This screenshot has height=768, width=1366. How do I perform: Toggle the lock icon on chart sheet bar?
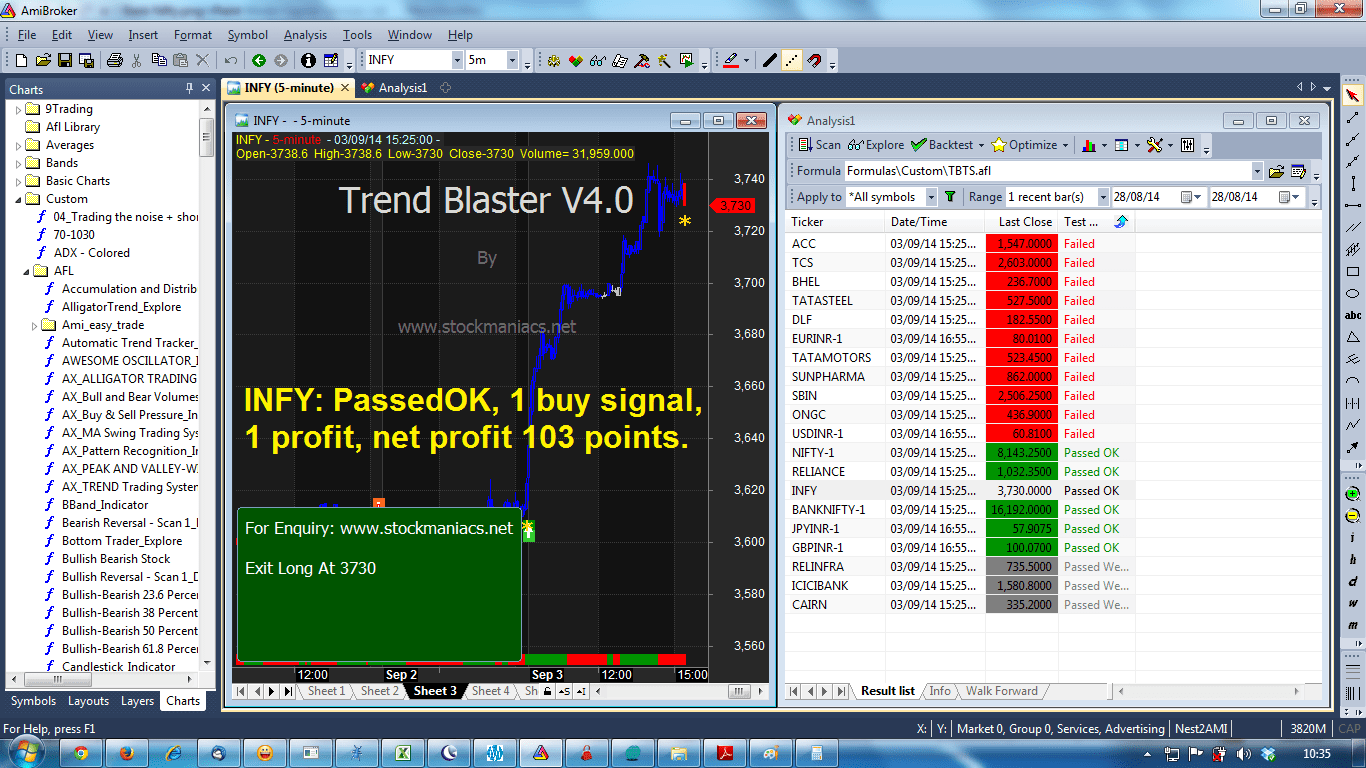548,691
